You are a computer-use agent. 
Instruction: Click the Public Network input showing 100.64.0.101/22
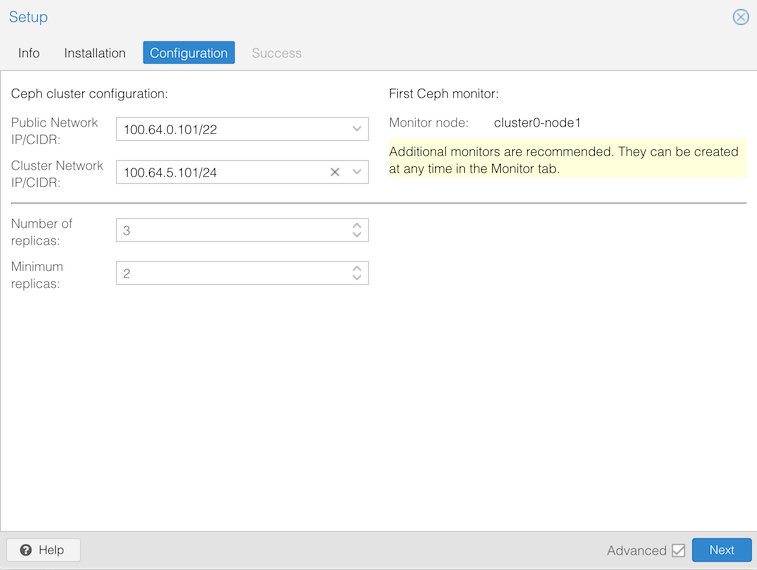(230, 129)
